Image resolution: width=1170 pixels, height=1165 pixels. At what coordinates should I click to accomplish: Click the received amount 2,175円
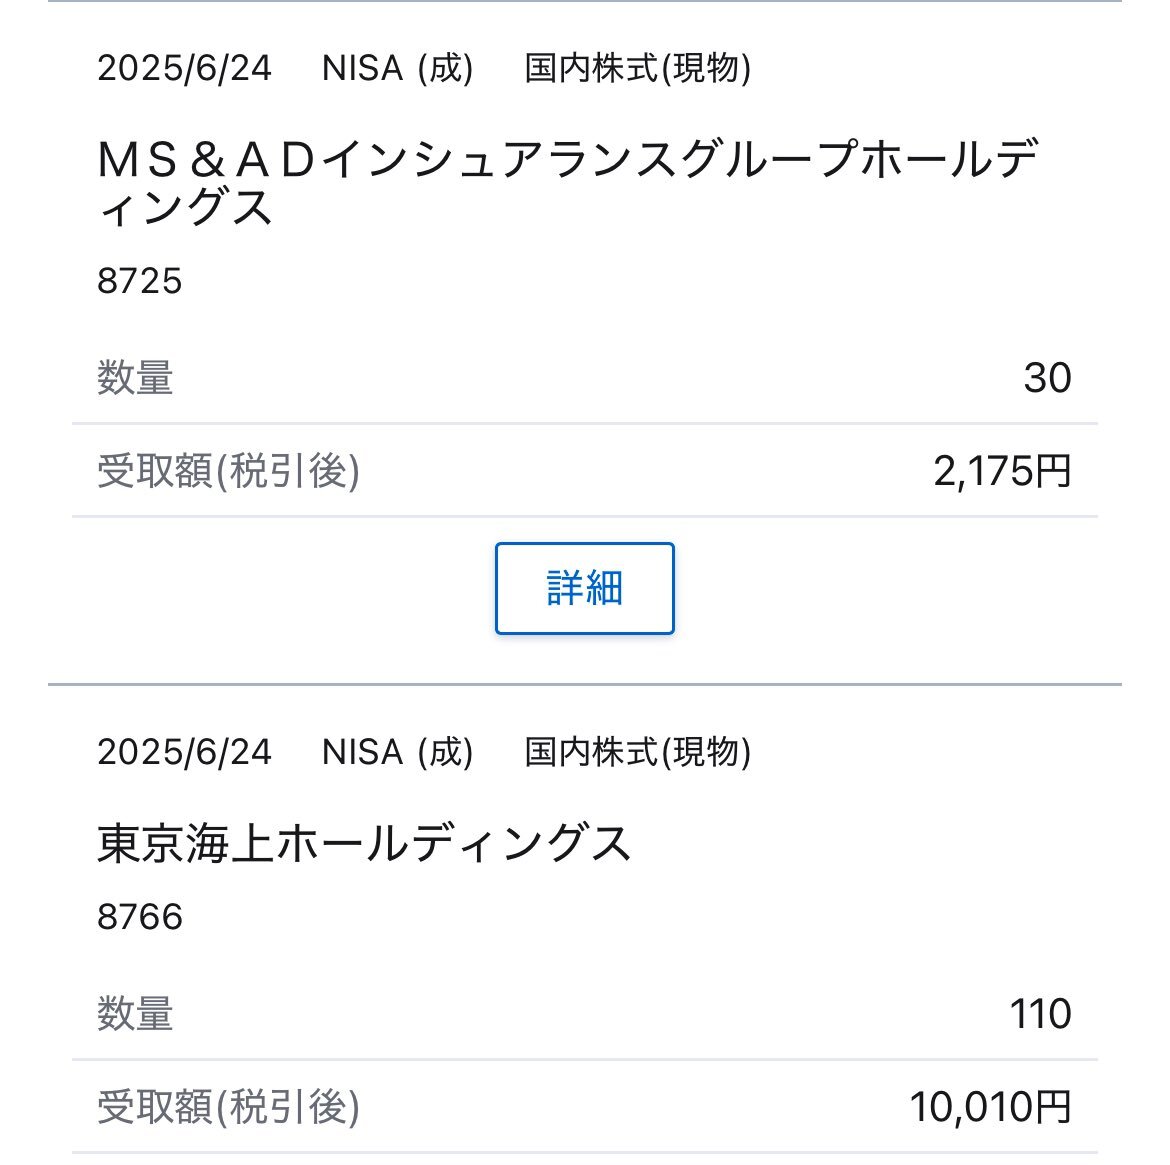(1002, 471)
